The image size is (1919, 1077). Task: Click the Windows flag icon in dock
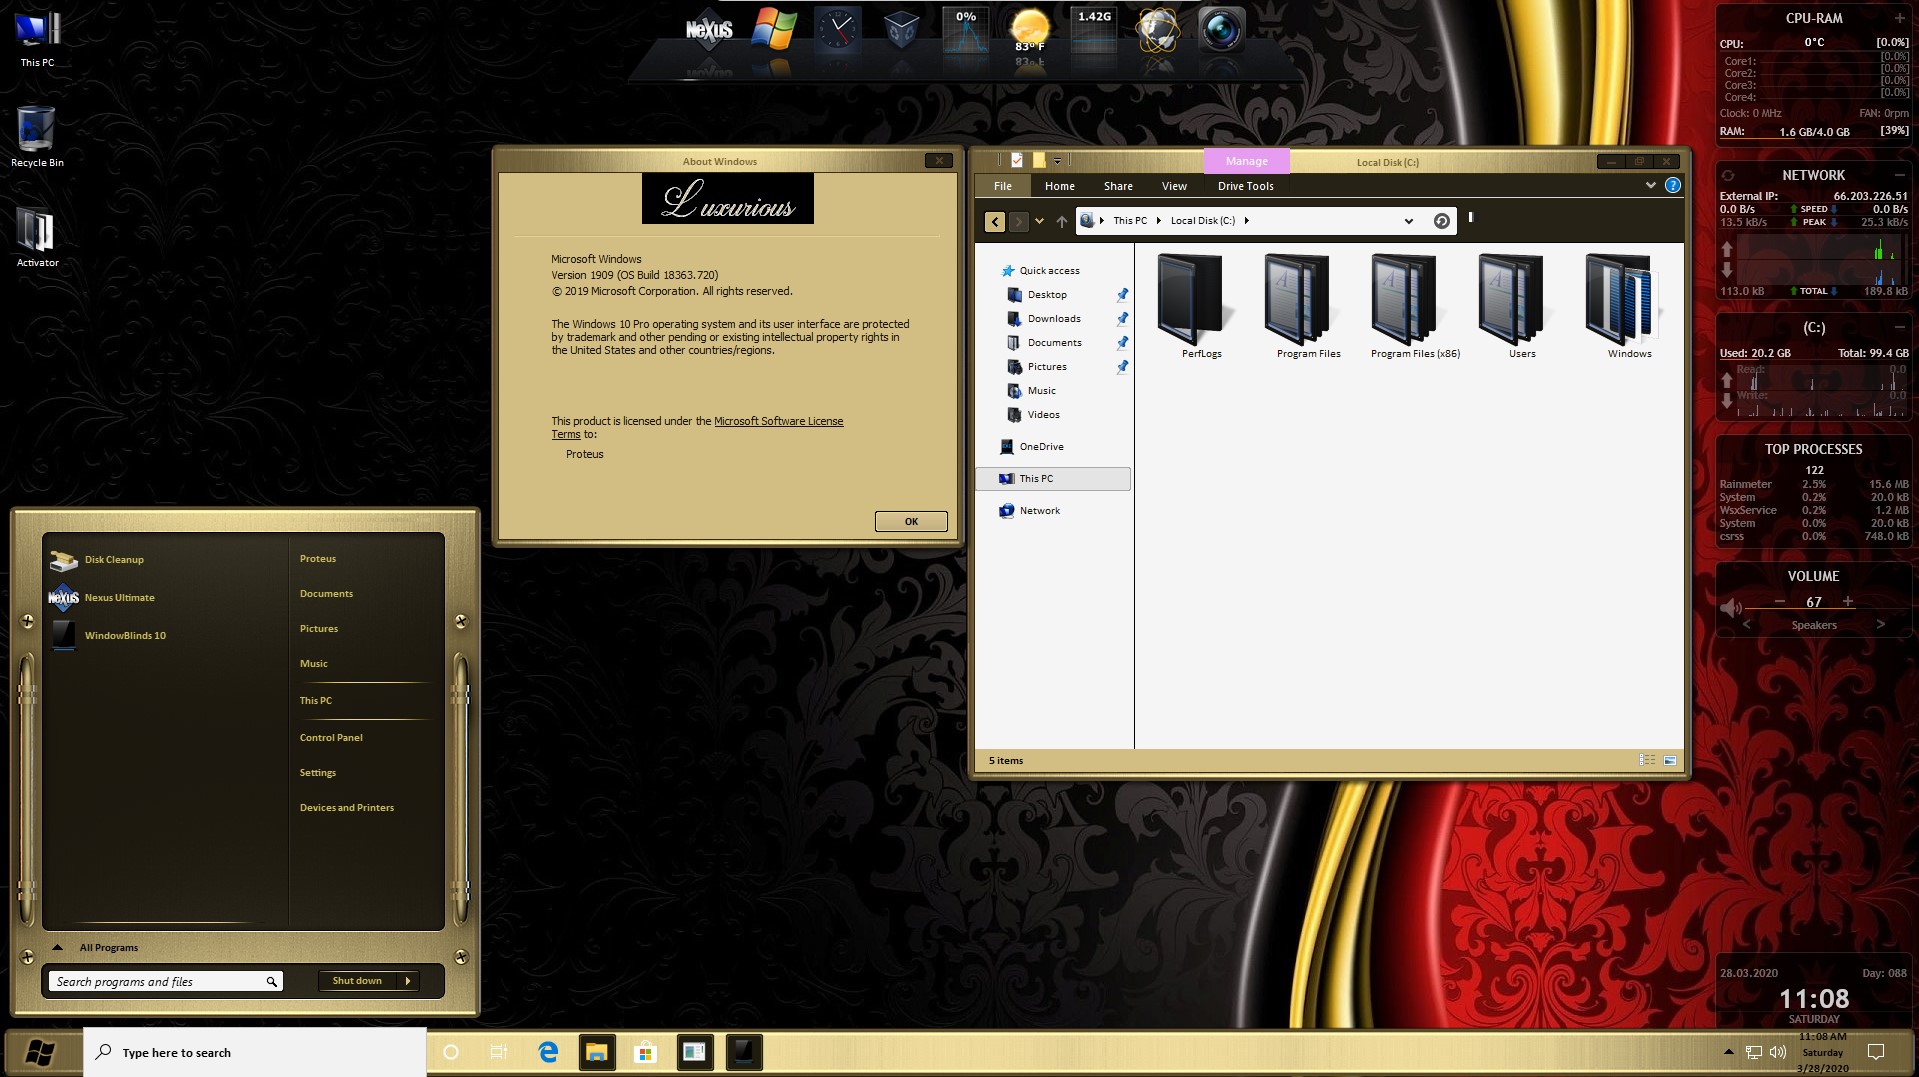tap(774, 29)
